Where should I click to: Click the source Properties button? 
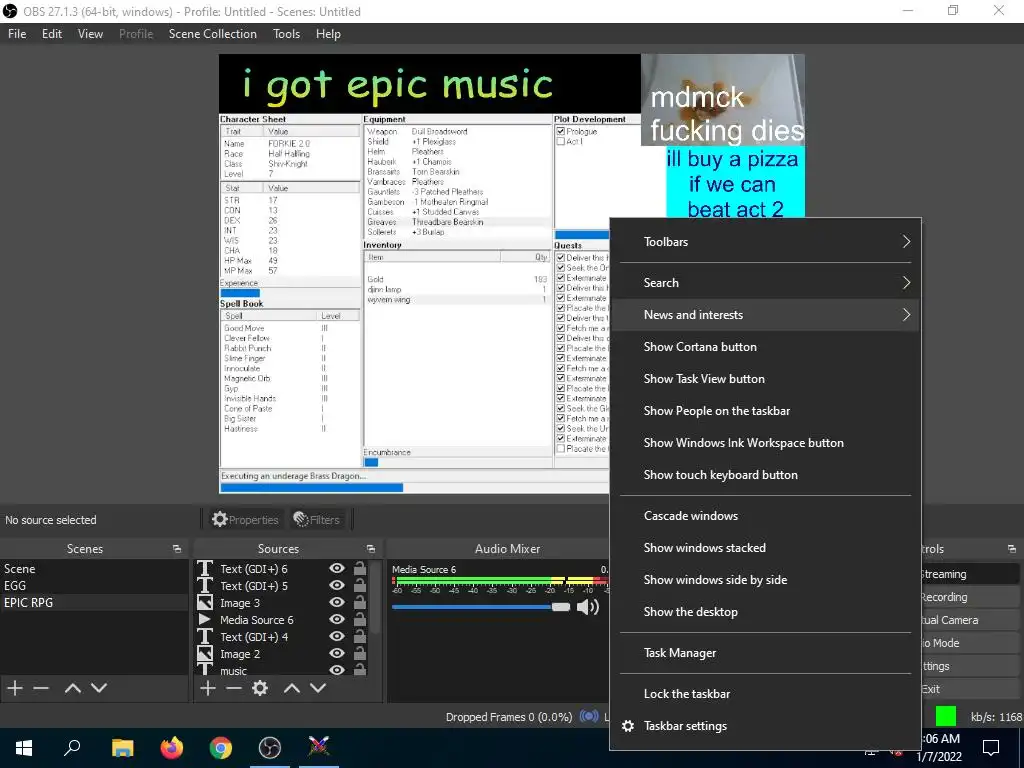(246, 520)
